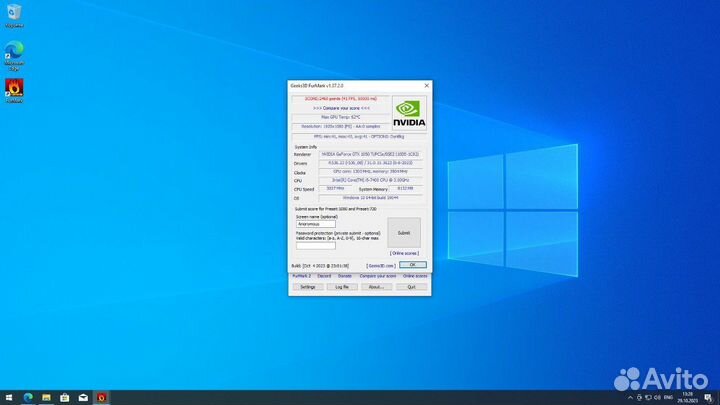This screenshot has width=720, height=405.
Task: Show hidden system tray icons
Action: [x=630, y=398]
